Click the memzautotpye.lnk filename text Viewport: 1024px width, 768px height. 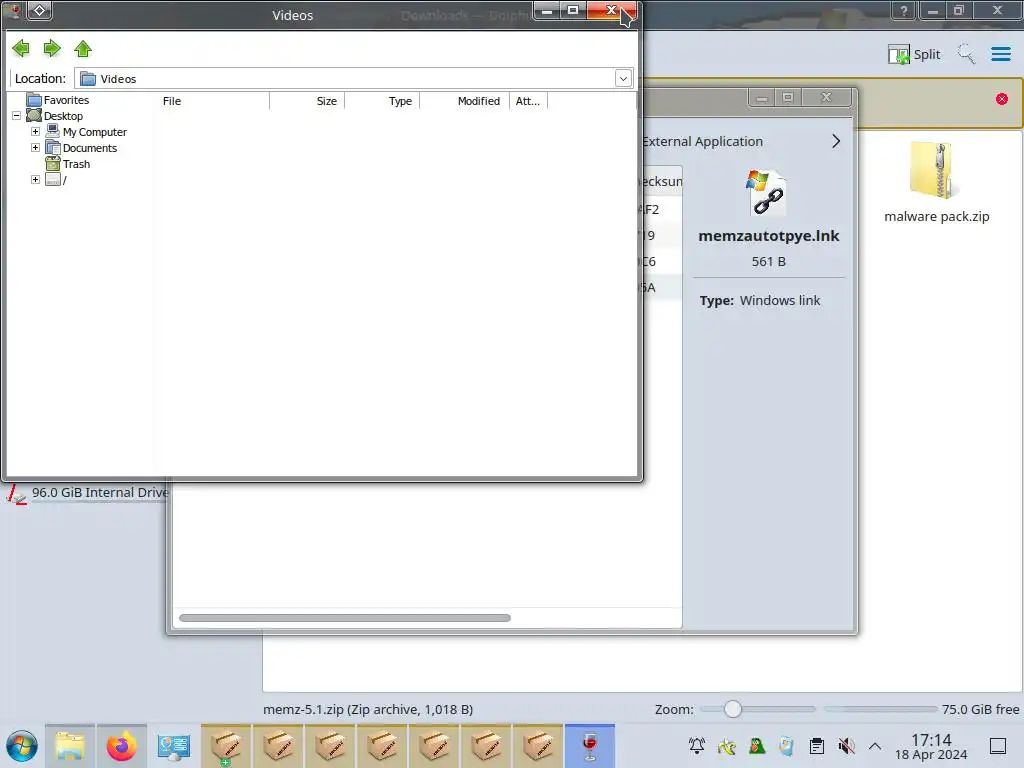pyautogui.click(x=769, y=236)
